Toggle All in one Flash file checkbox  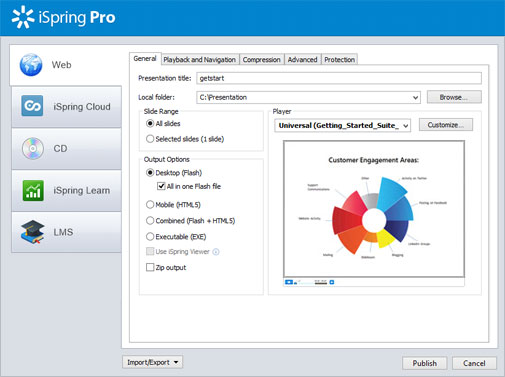(161, 186)
